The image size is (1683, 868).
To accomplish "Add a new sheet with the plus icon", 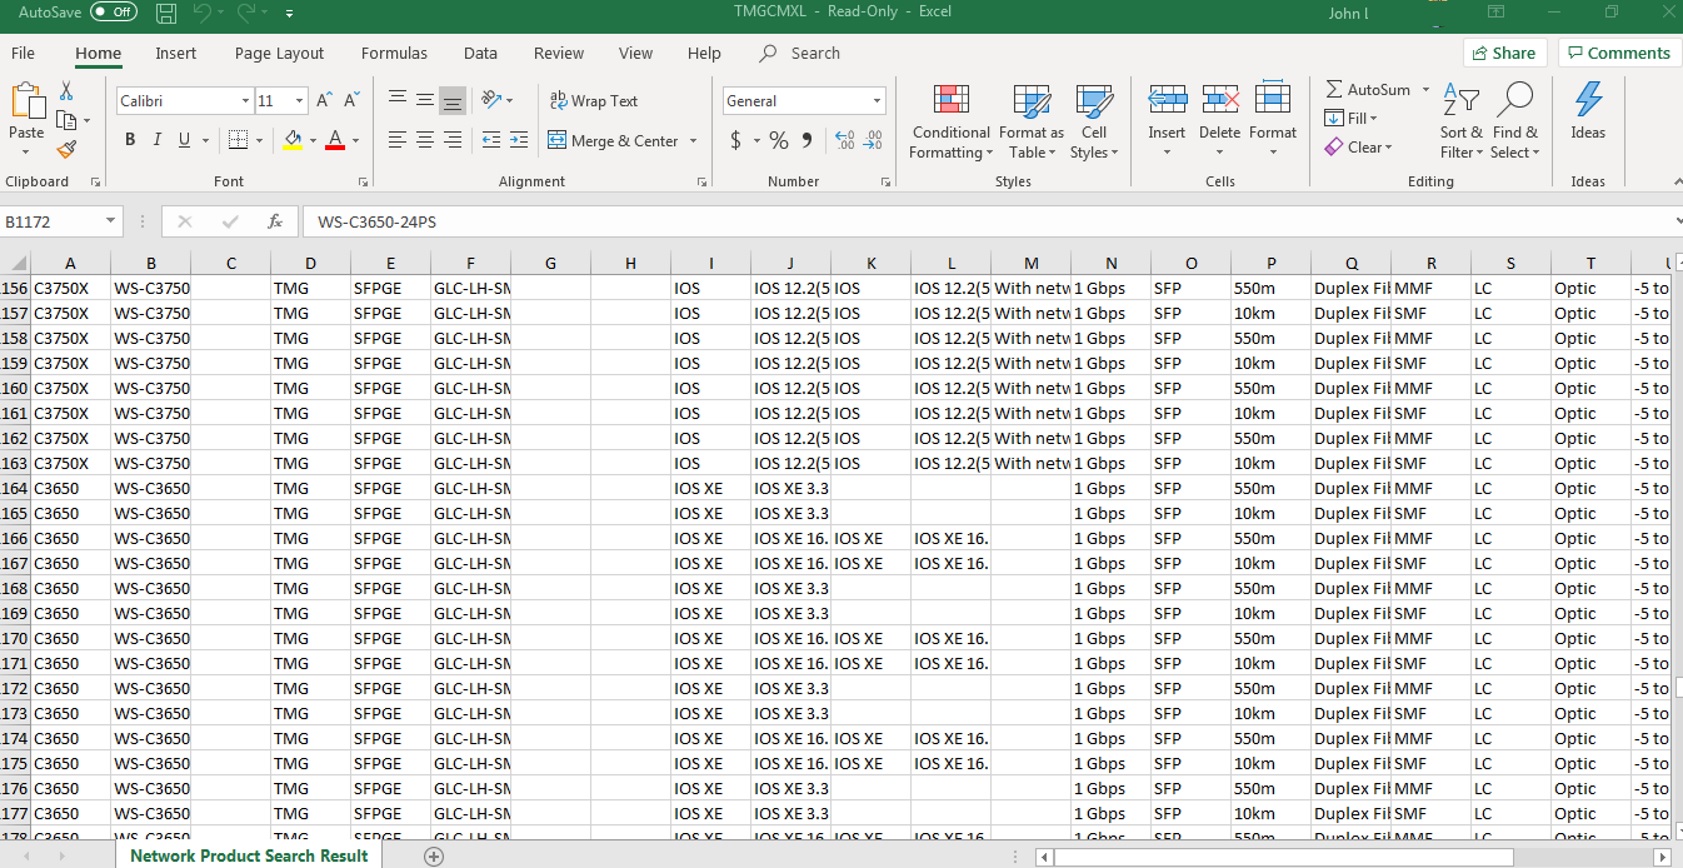I will tap(433, 856).
